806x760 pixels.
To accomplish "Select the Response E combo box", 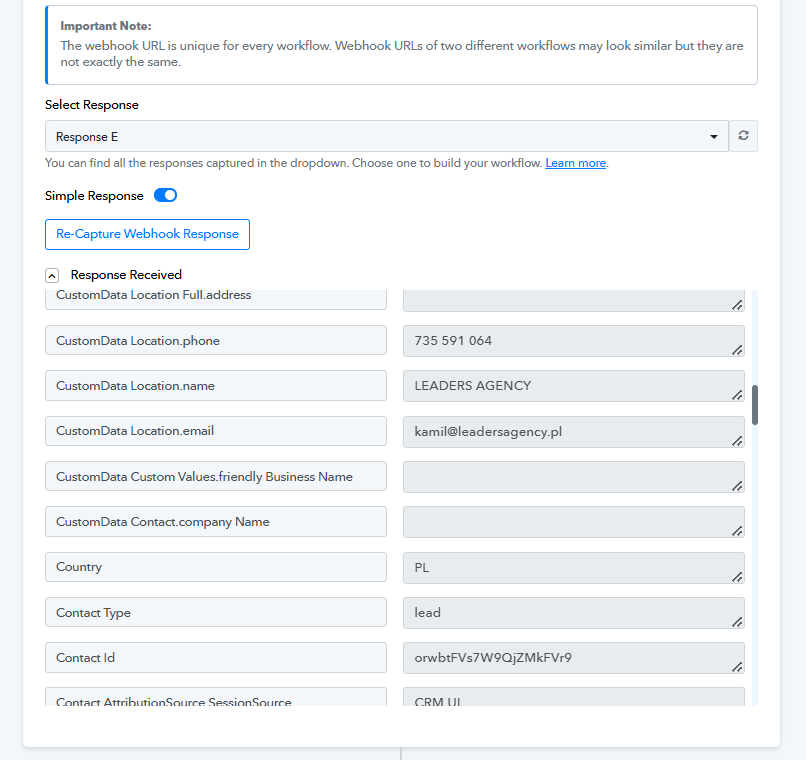I will (x=387, y=136).
